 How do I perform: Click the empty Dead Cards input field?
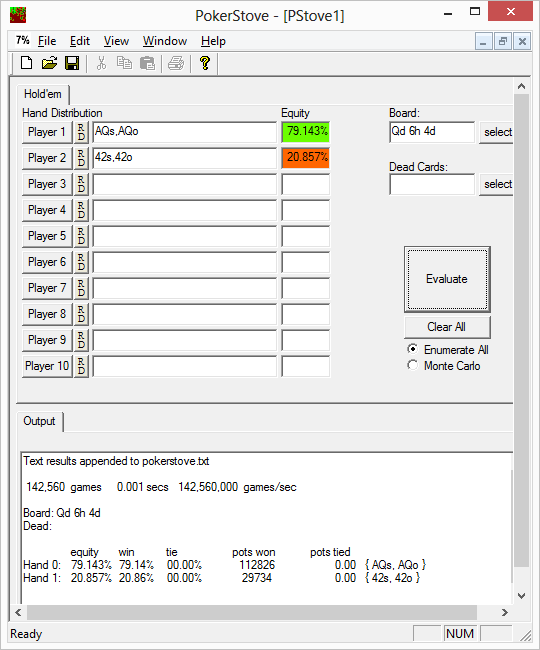point(432,184)
